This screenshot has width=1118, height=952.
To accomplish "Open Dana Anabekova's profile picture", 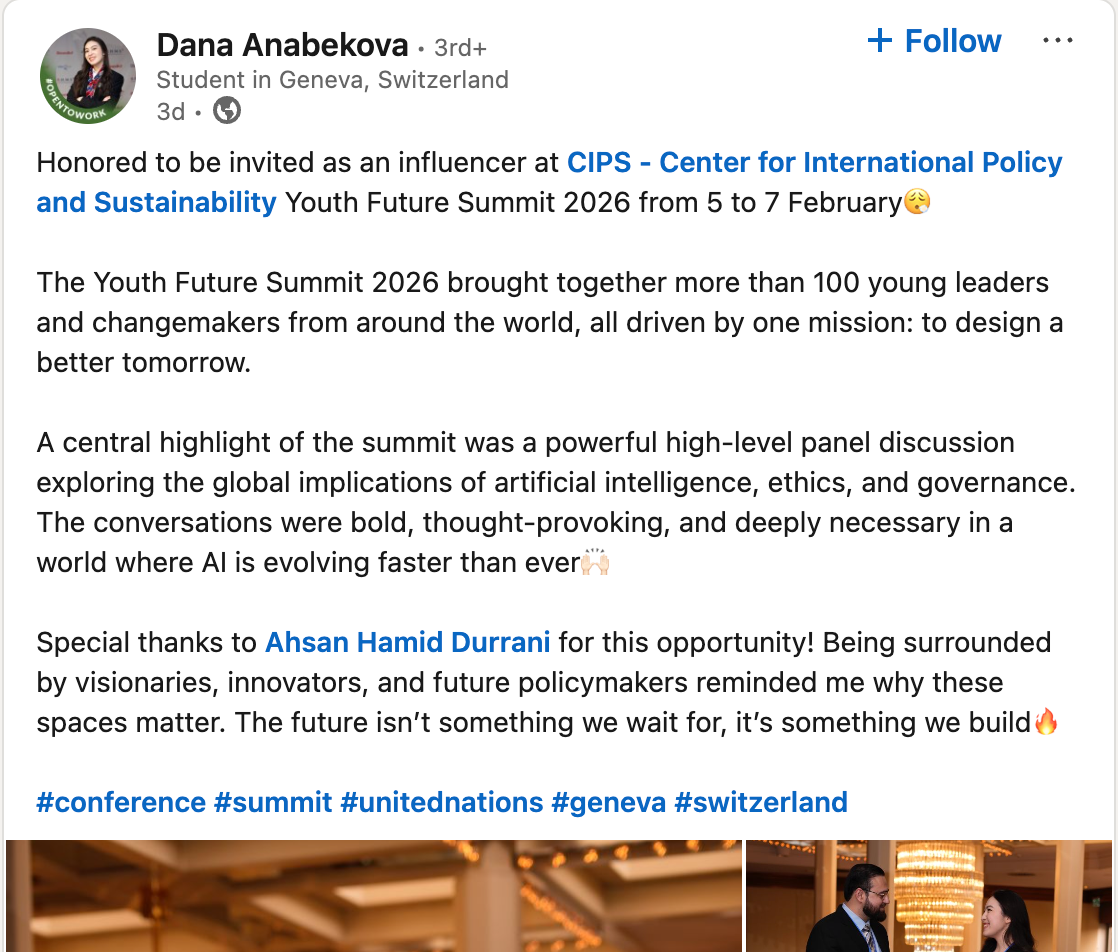I will pos(88,76).
